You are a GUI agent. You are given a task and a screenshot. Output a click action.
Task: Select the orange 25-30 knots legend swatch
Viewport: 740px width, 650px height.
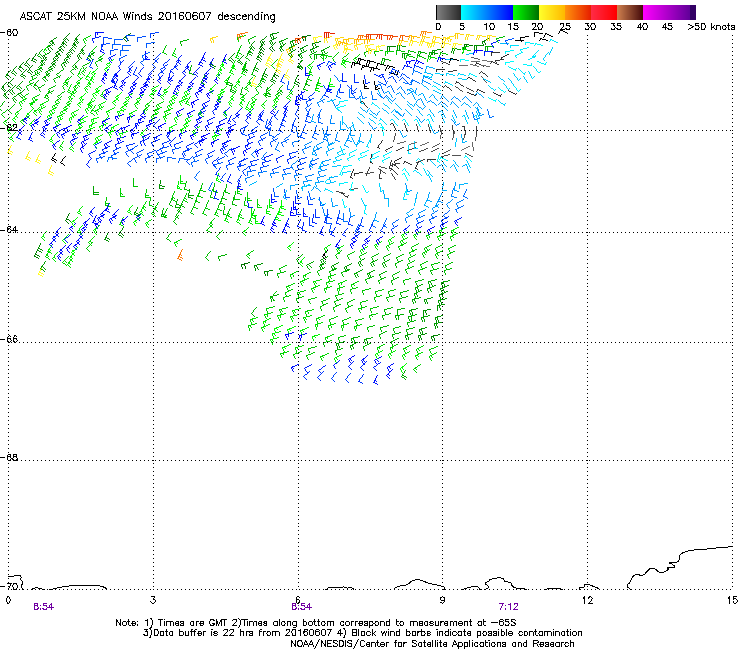pos(578,12)
